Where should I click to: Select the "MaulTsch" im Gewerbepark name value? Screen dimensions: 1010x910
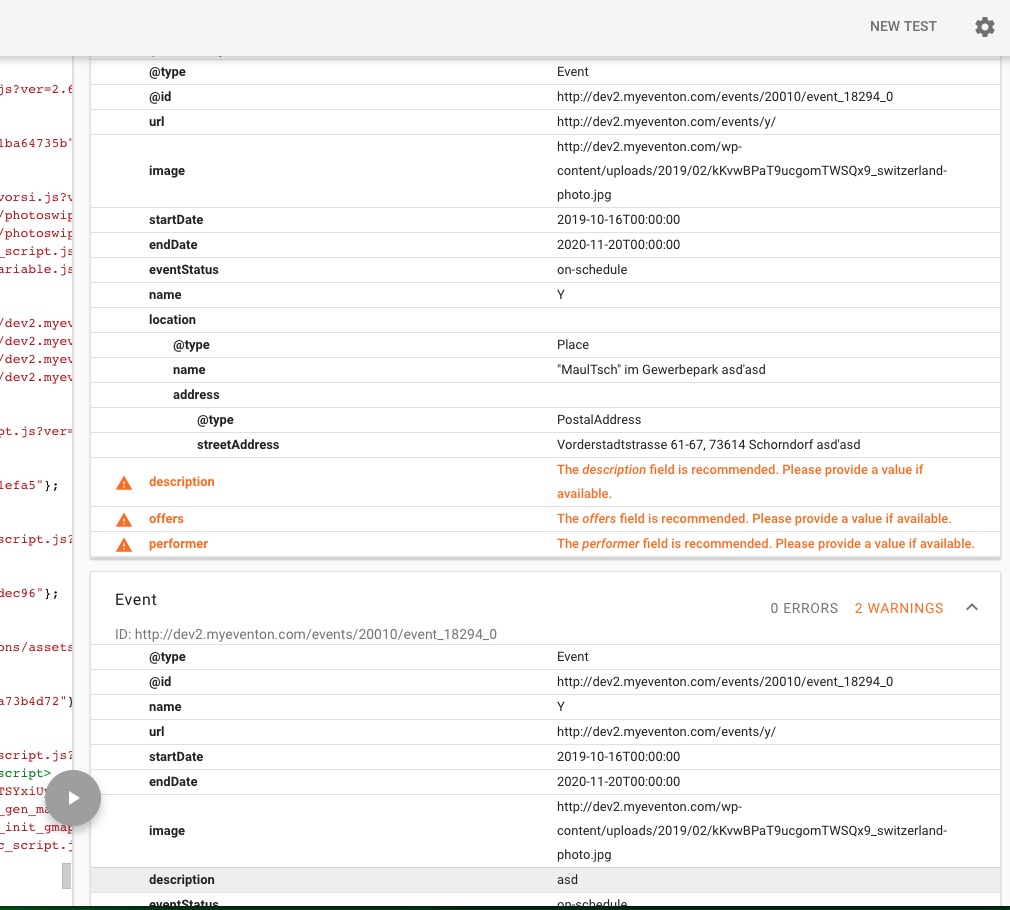pos(661,370)
